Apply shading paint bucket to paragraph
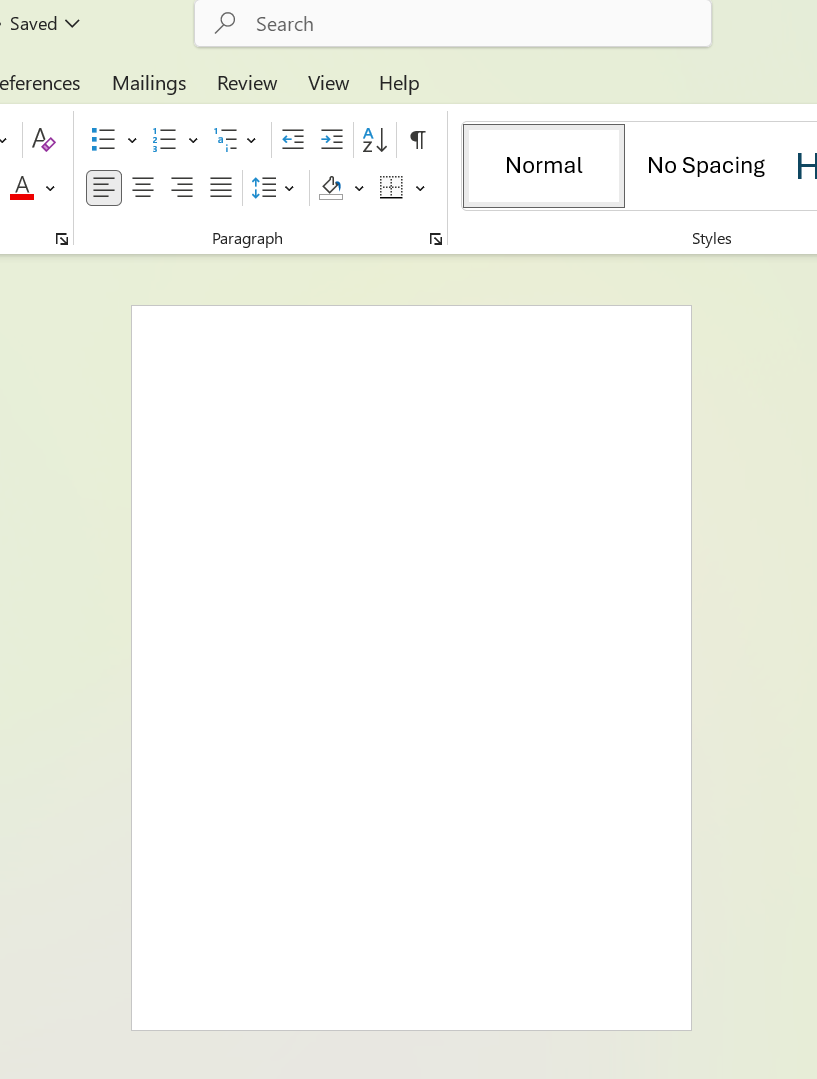This screenshot has height=1079, width=817. tap(332, 188)
